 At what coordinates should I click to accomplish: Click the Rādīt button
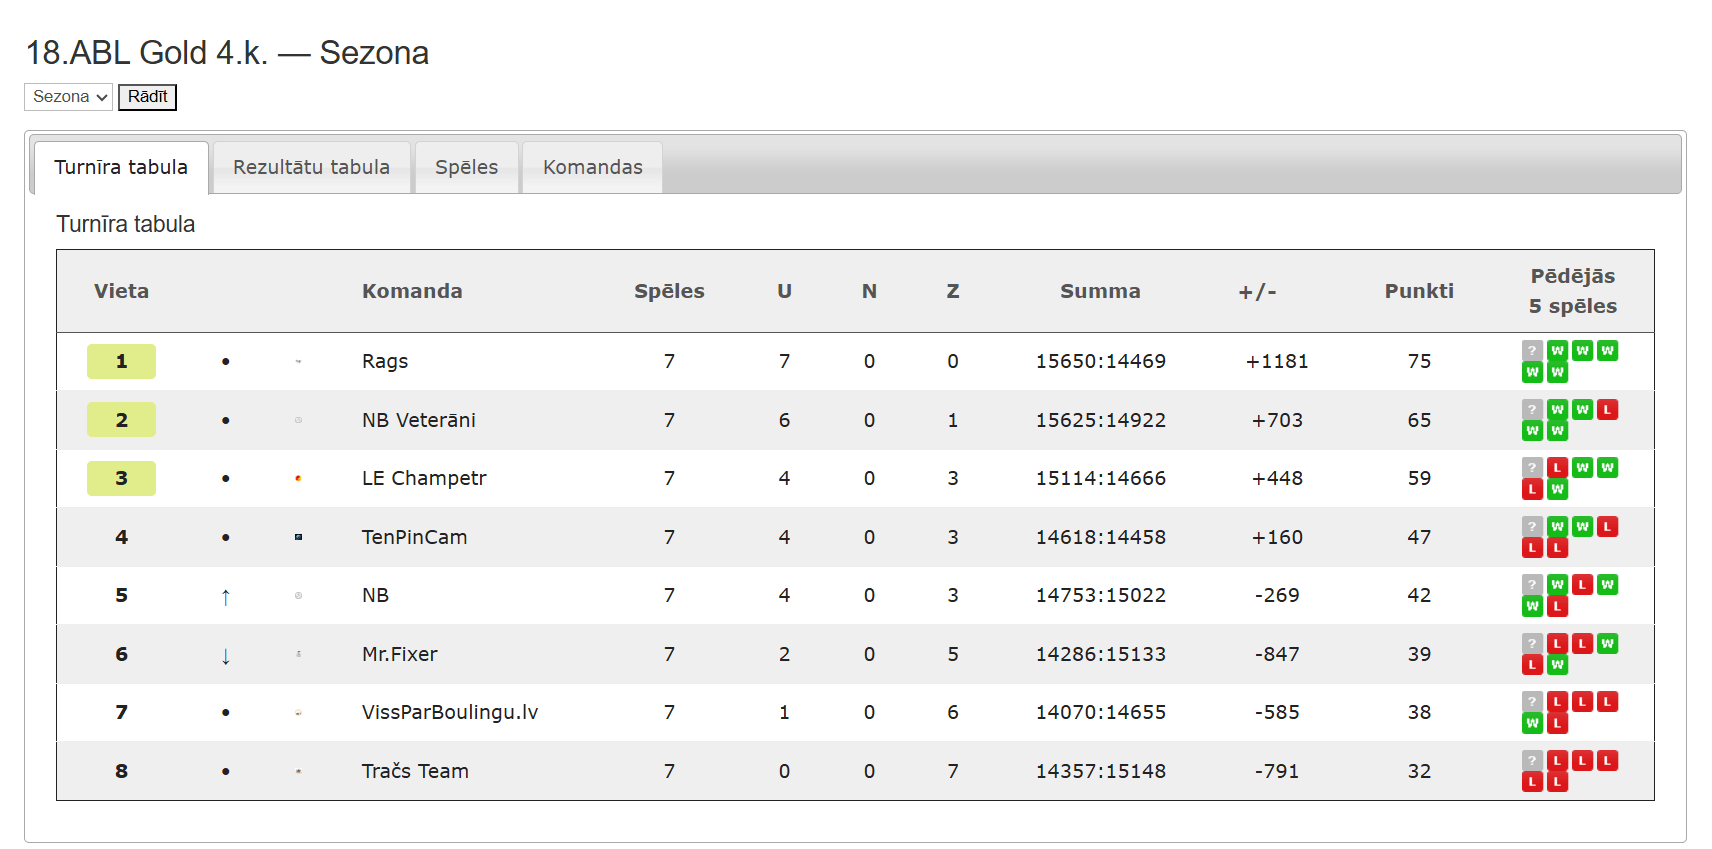(147, 97)
